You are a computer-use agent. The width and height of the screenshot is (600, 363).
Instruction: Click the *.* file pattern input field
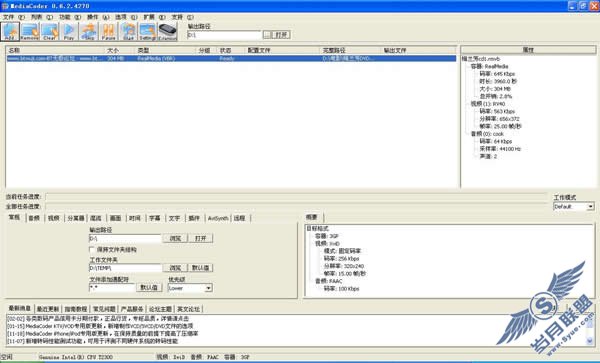pyautogui.click(x=112, y=288)
